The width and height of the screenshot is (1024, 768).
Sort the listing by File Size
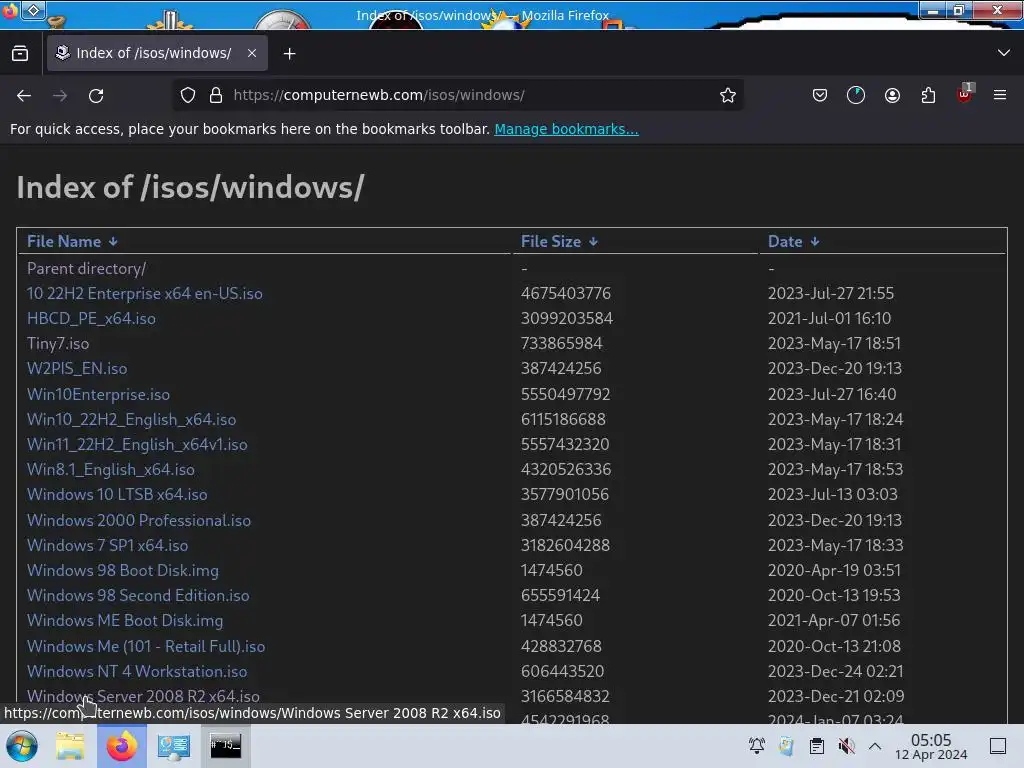[x=559, y=242]
